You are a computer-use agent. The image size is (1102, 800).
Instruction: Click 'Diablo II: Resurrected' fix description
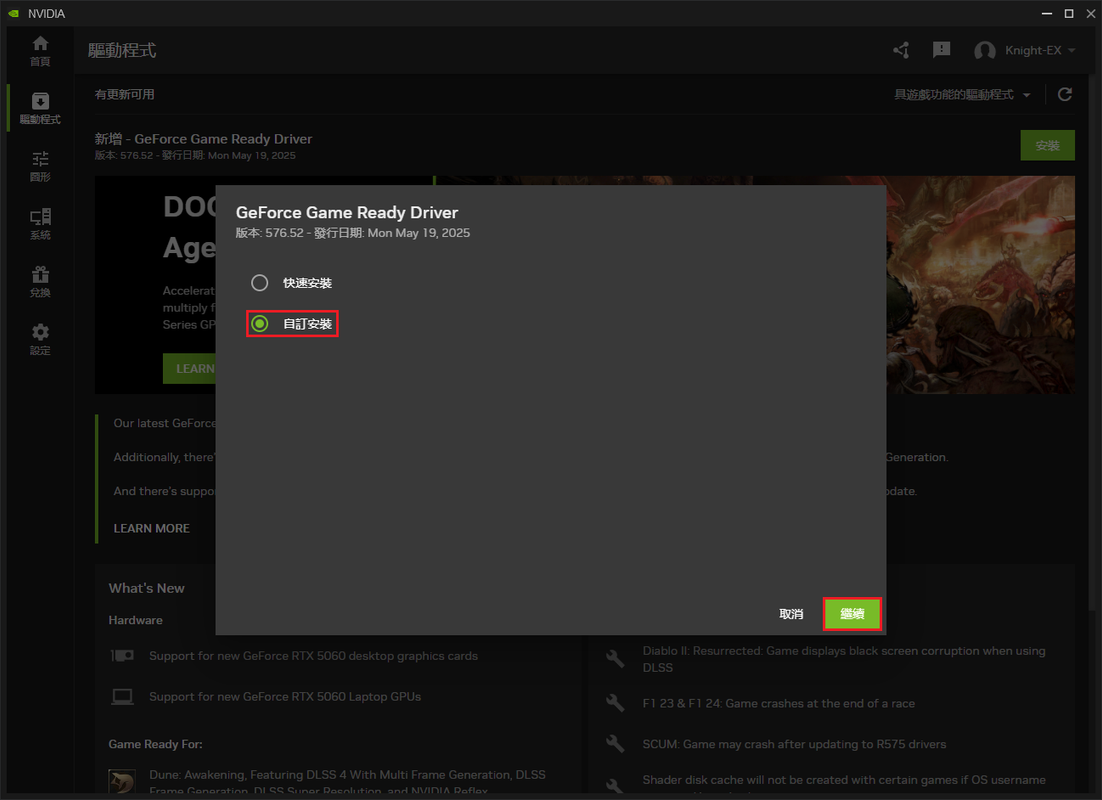coord(843,659)
